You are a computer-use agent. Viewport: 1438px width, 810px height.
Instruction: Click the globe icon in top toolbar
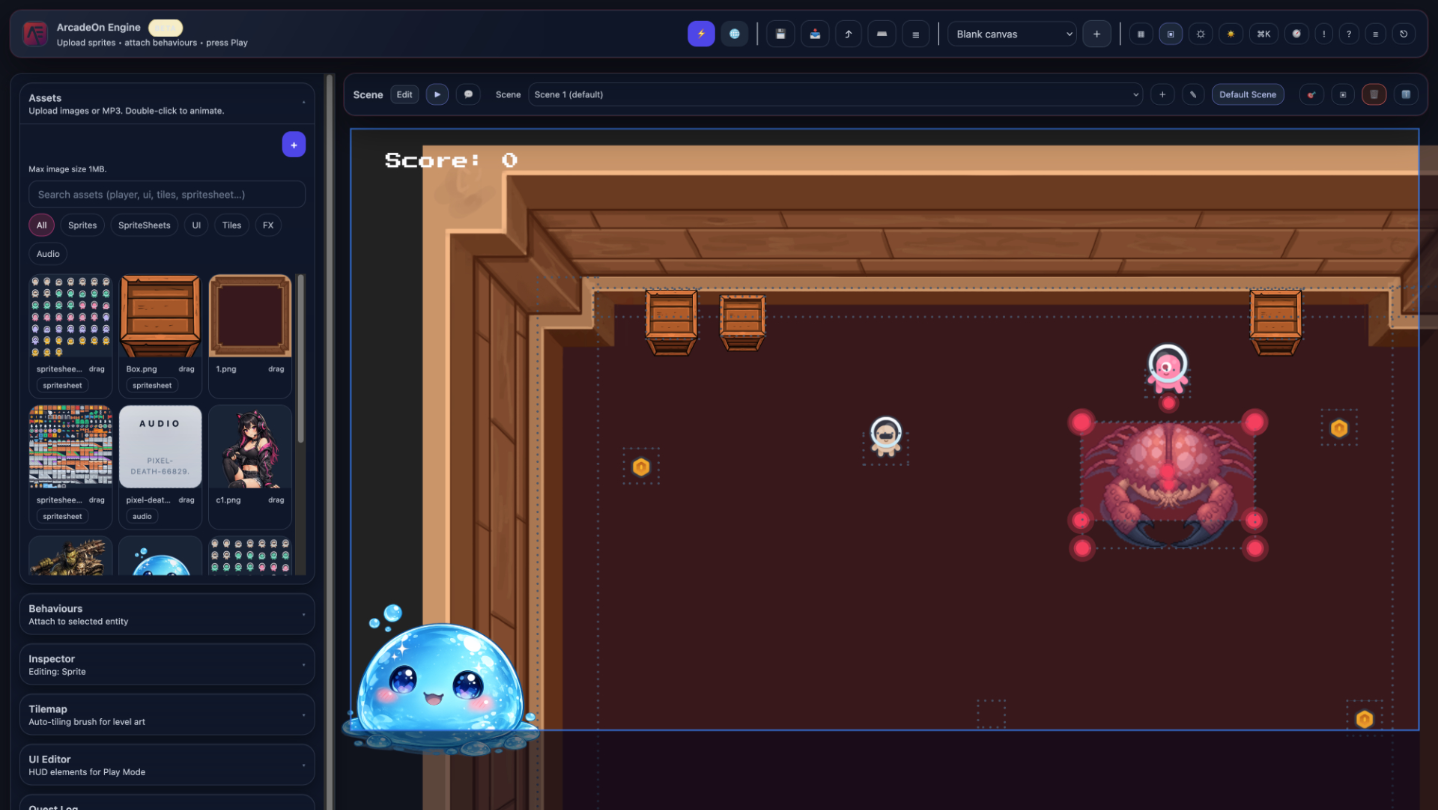(735, 34)
